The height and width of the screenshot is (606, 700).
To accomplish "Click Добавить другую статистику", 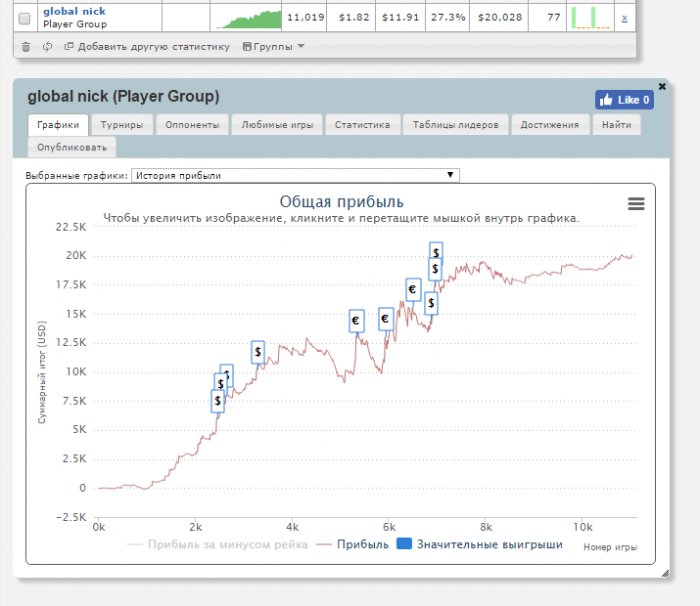I will point(147,46).
